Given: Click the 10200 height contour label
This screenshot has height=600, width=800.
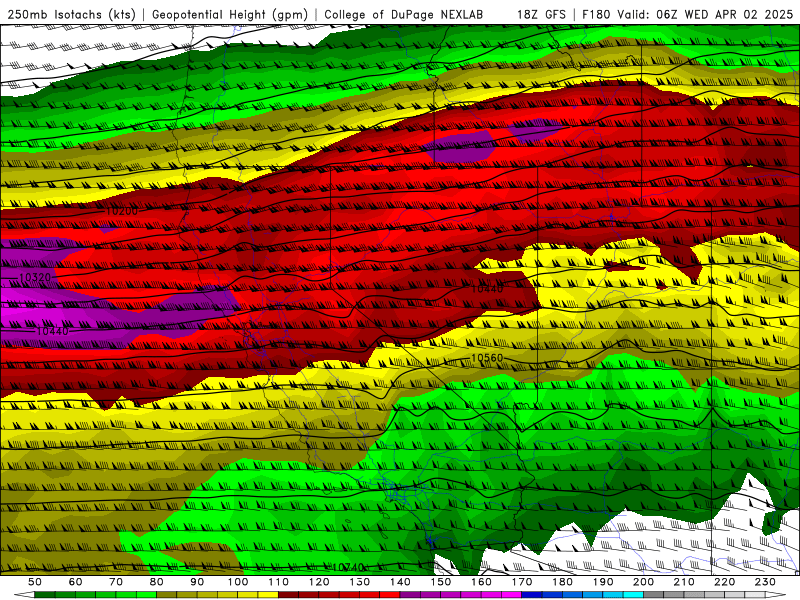Looking at the screenshot, I should pyautogui.click(x=121, y=211).
